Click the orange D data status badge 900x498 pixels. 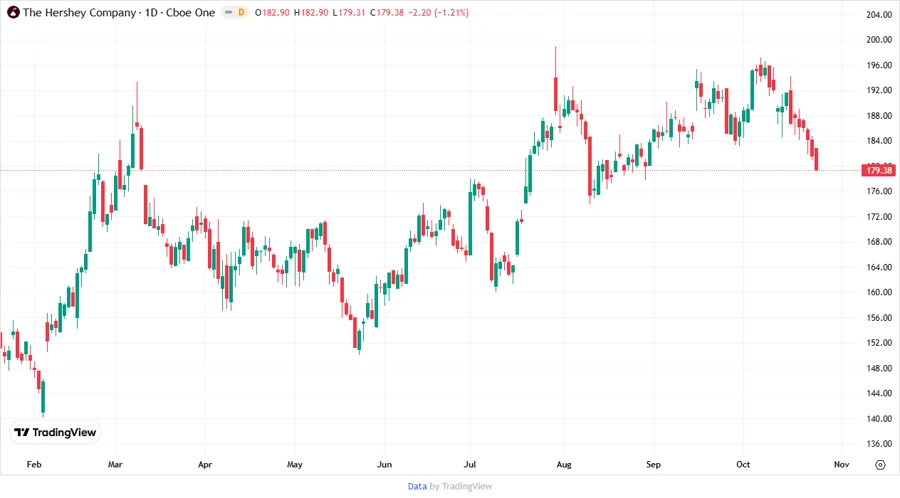click(241, 12)
